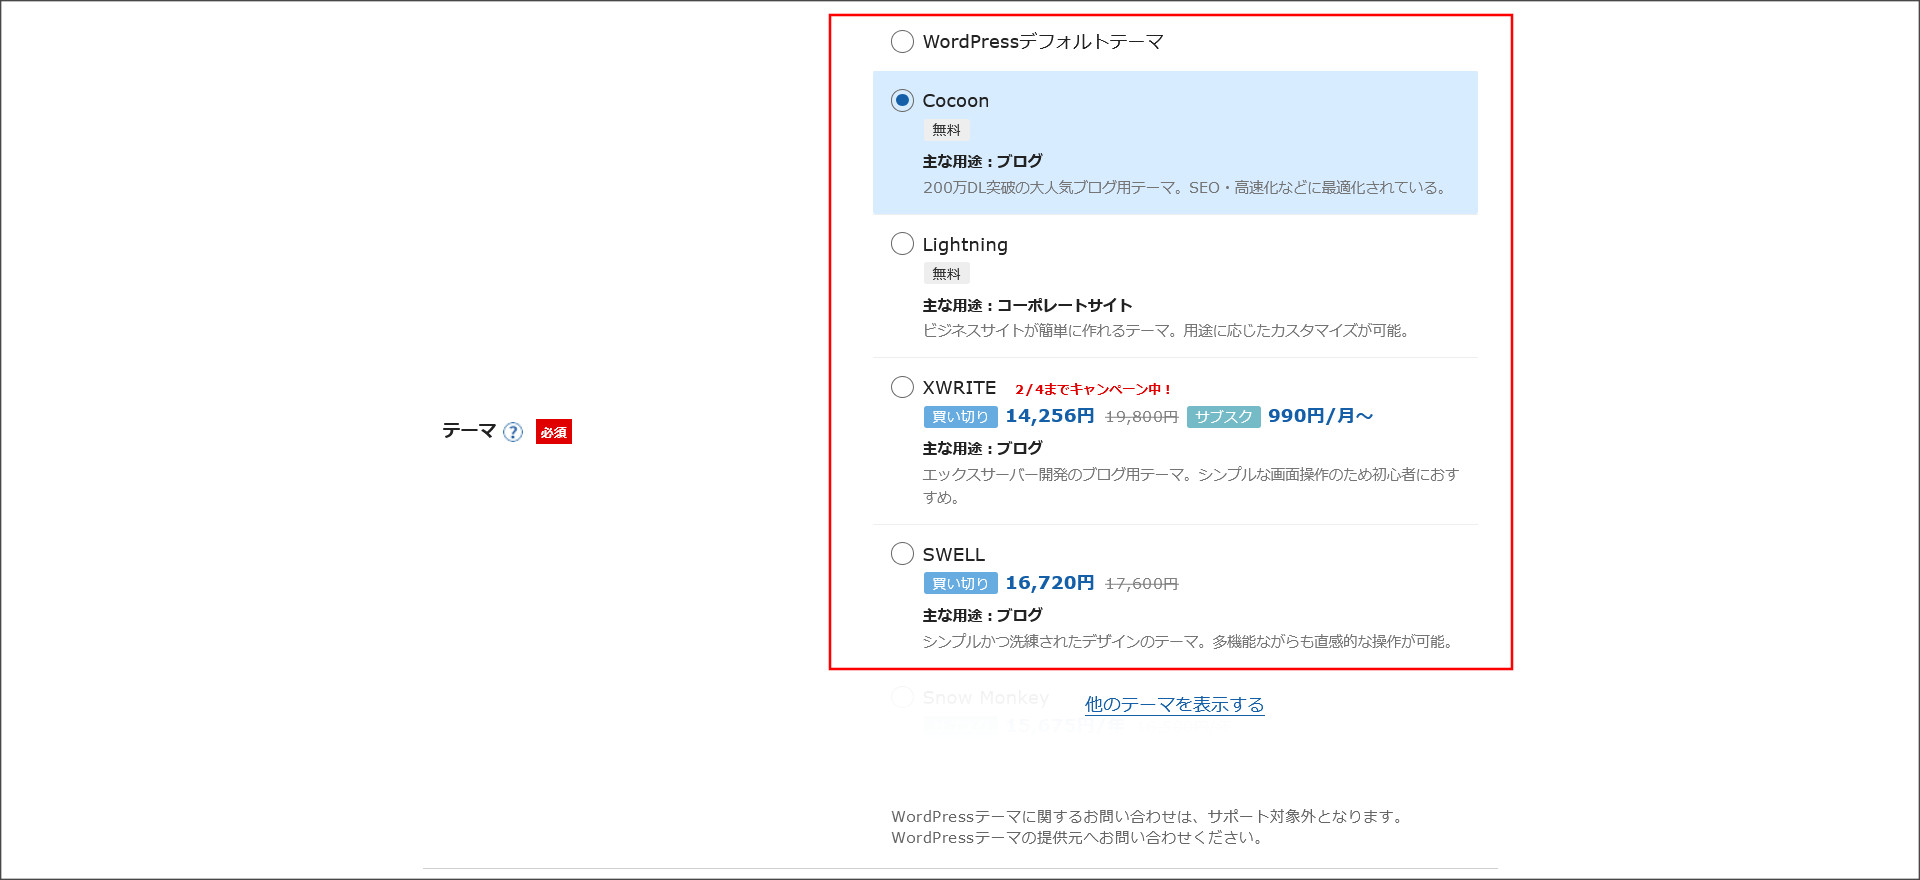This screenshot has width=1920, height=880.
Task: Open the 他のテーマを表示する link
Action: (1174, 705)
